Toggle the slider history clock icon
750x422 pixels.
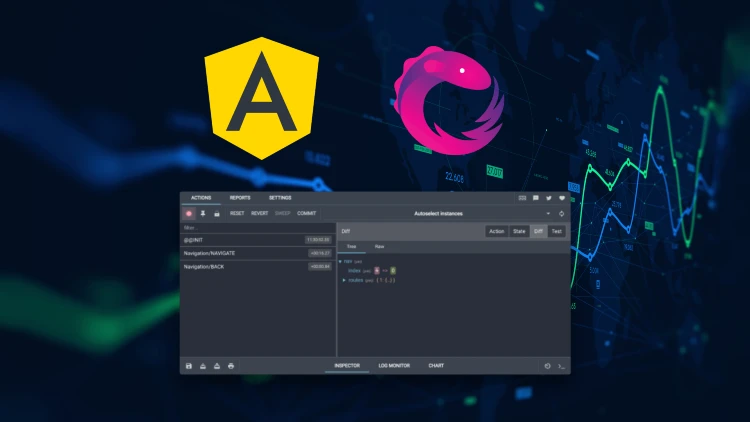pyautogui.click(x=548, y=366)
